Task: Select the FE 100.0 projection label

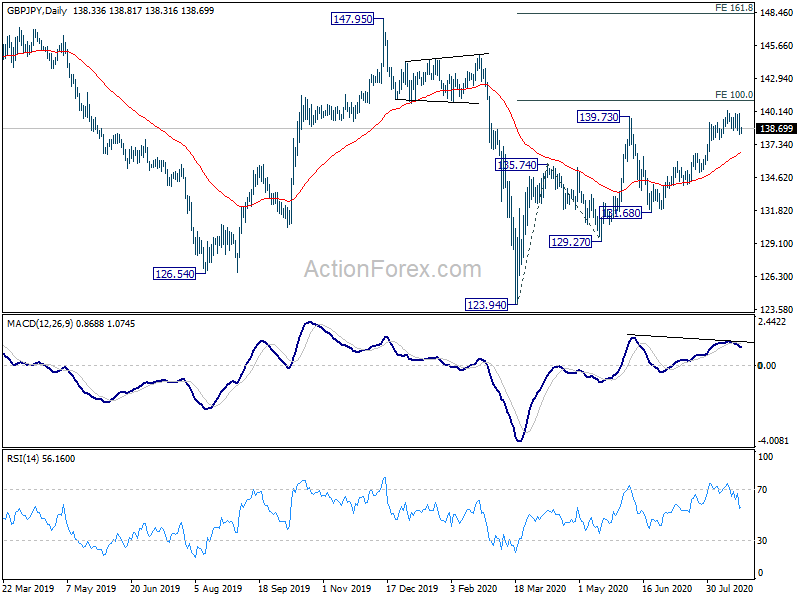Action: coord(734,95)
